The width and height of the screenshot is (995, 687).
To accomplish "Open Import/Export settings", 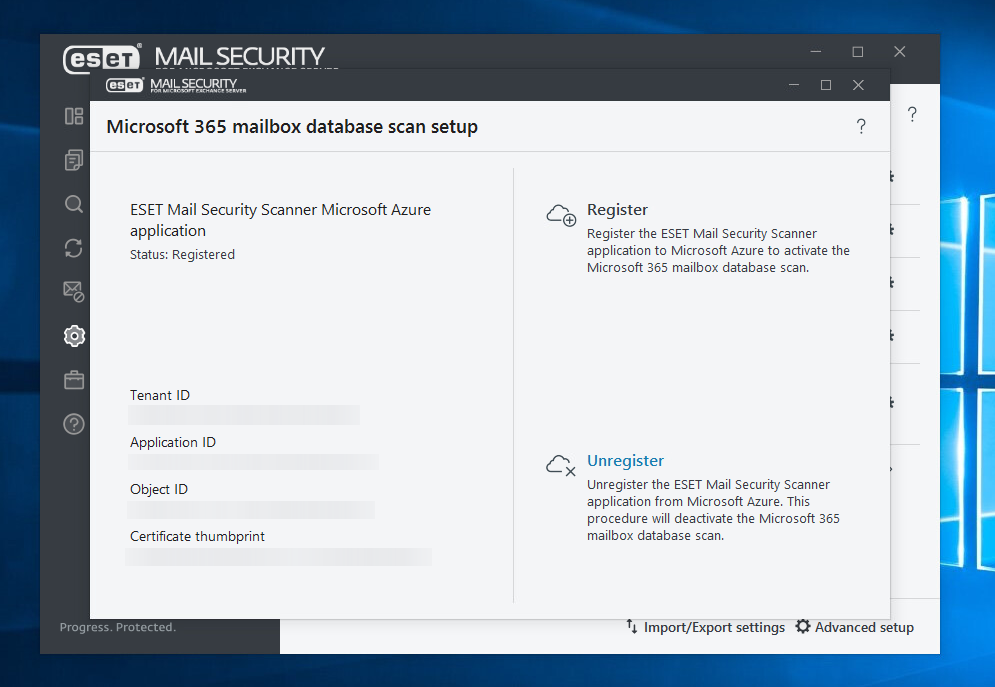I will coord(705,627).
